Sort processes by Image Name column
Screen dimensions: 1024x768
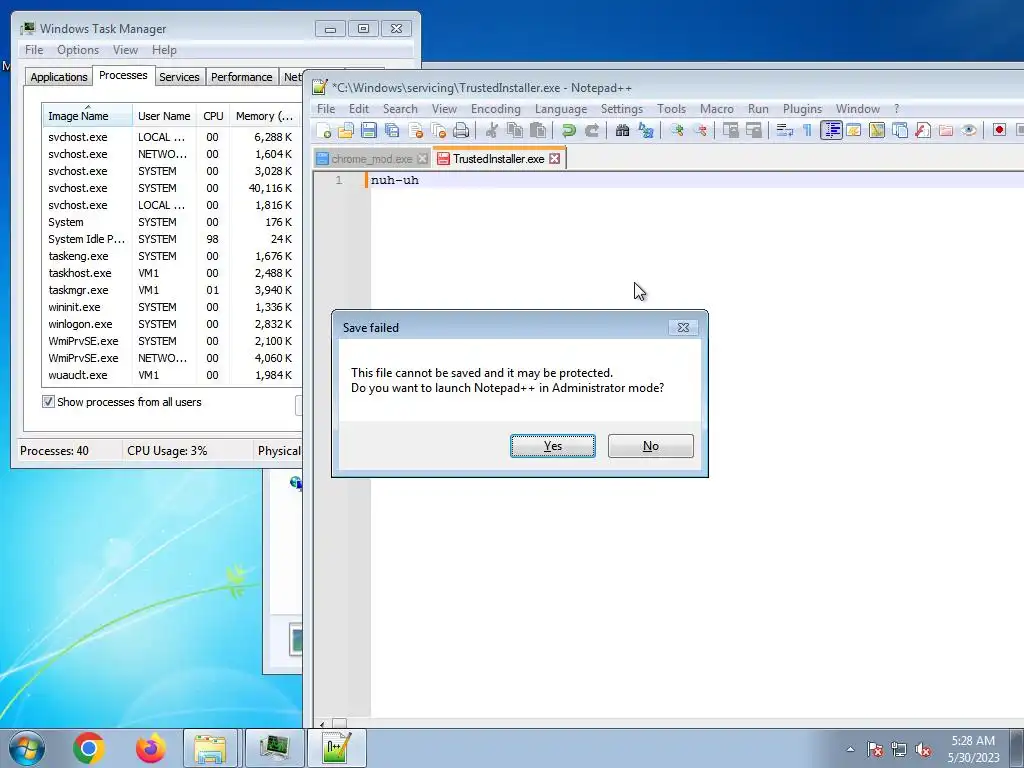(x=88, y=115)
